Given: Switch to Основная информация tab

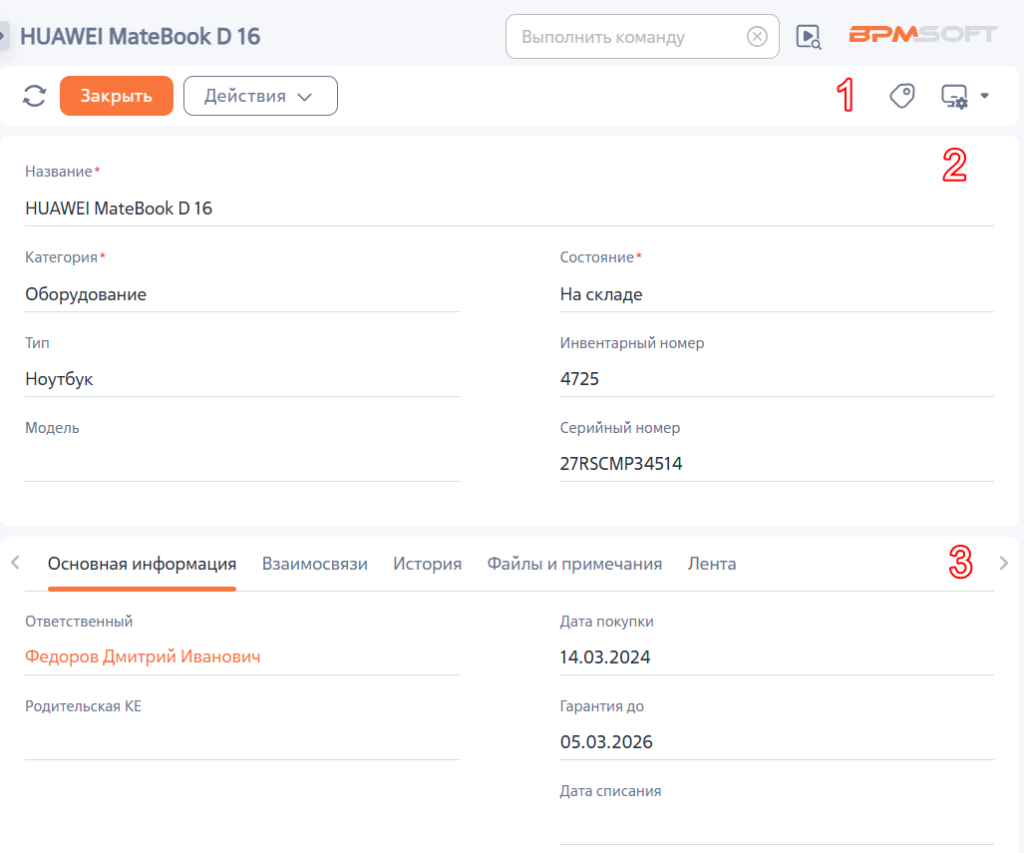Looking at the screenshot, I should pyautogui.click(x=142, y=564).
